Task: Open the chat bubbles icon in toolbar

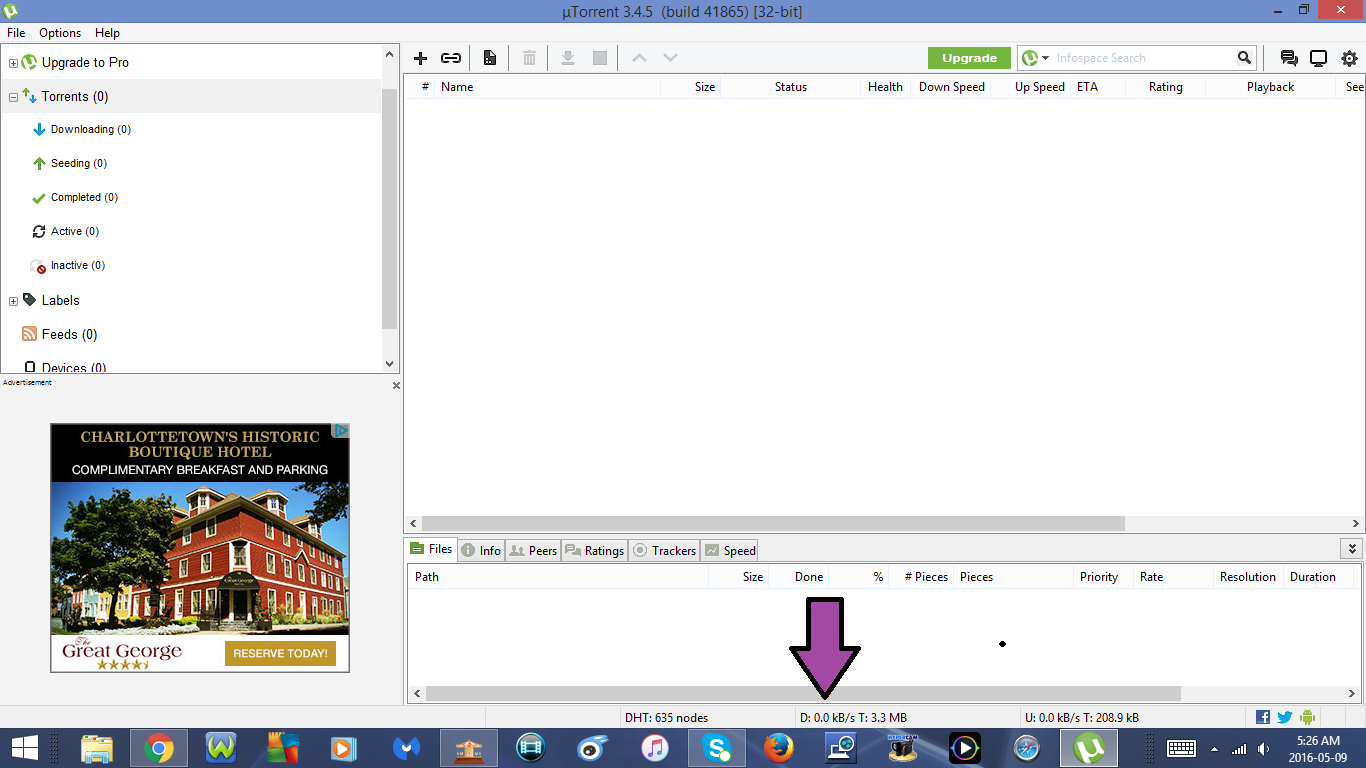Action: (1289, 58)
